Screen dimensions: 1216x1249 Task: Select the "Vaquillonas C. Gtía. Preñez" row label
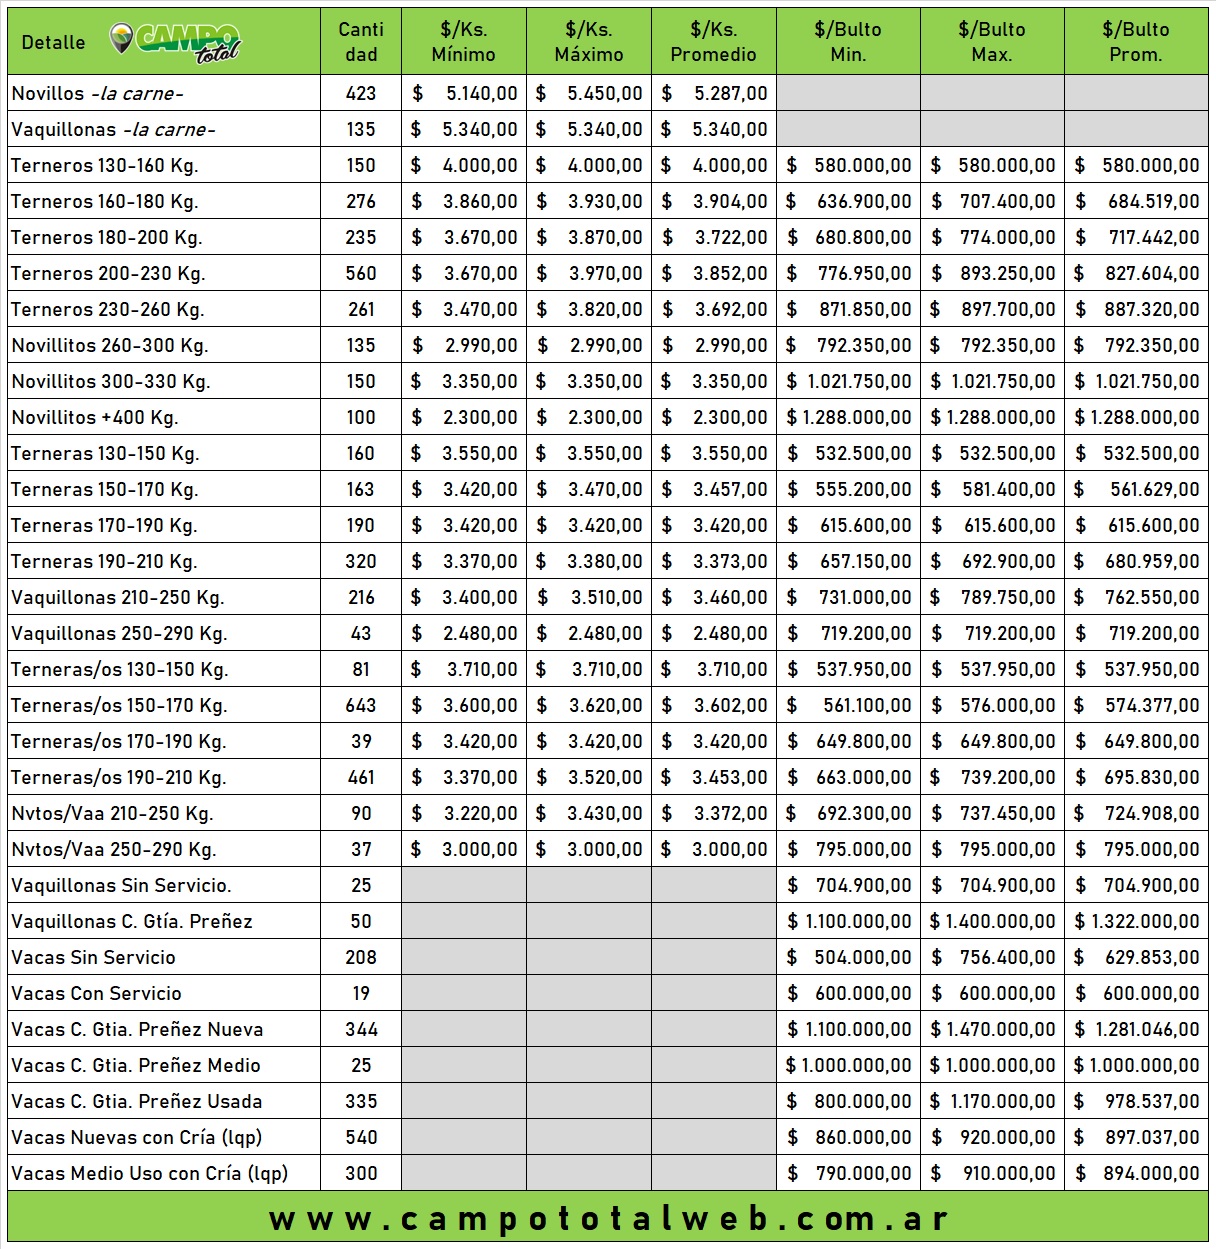132,922
